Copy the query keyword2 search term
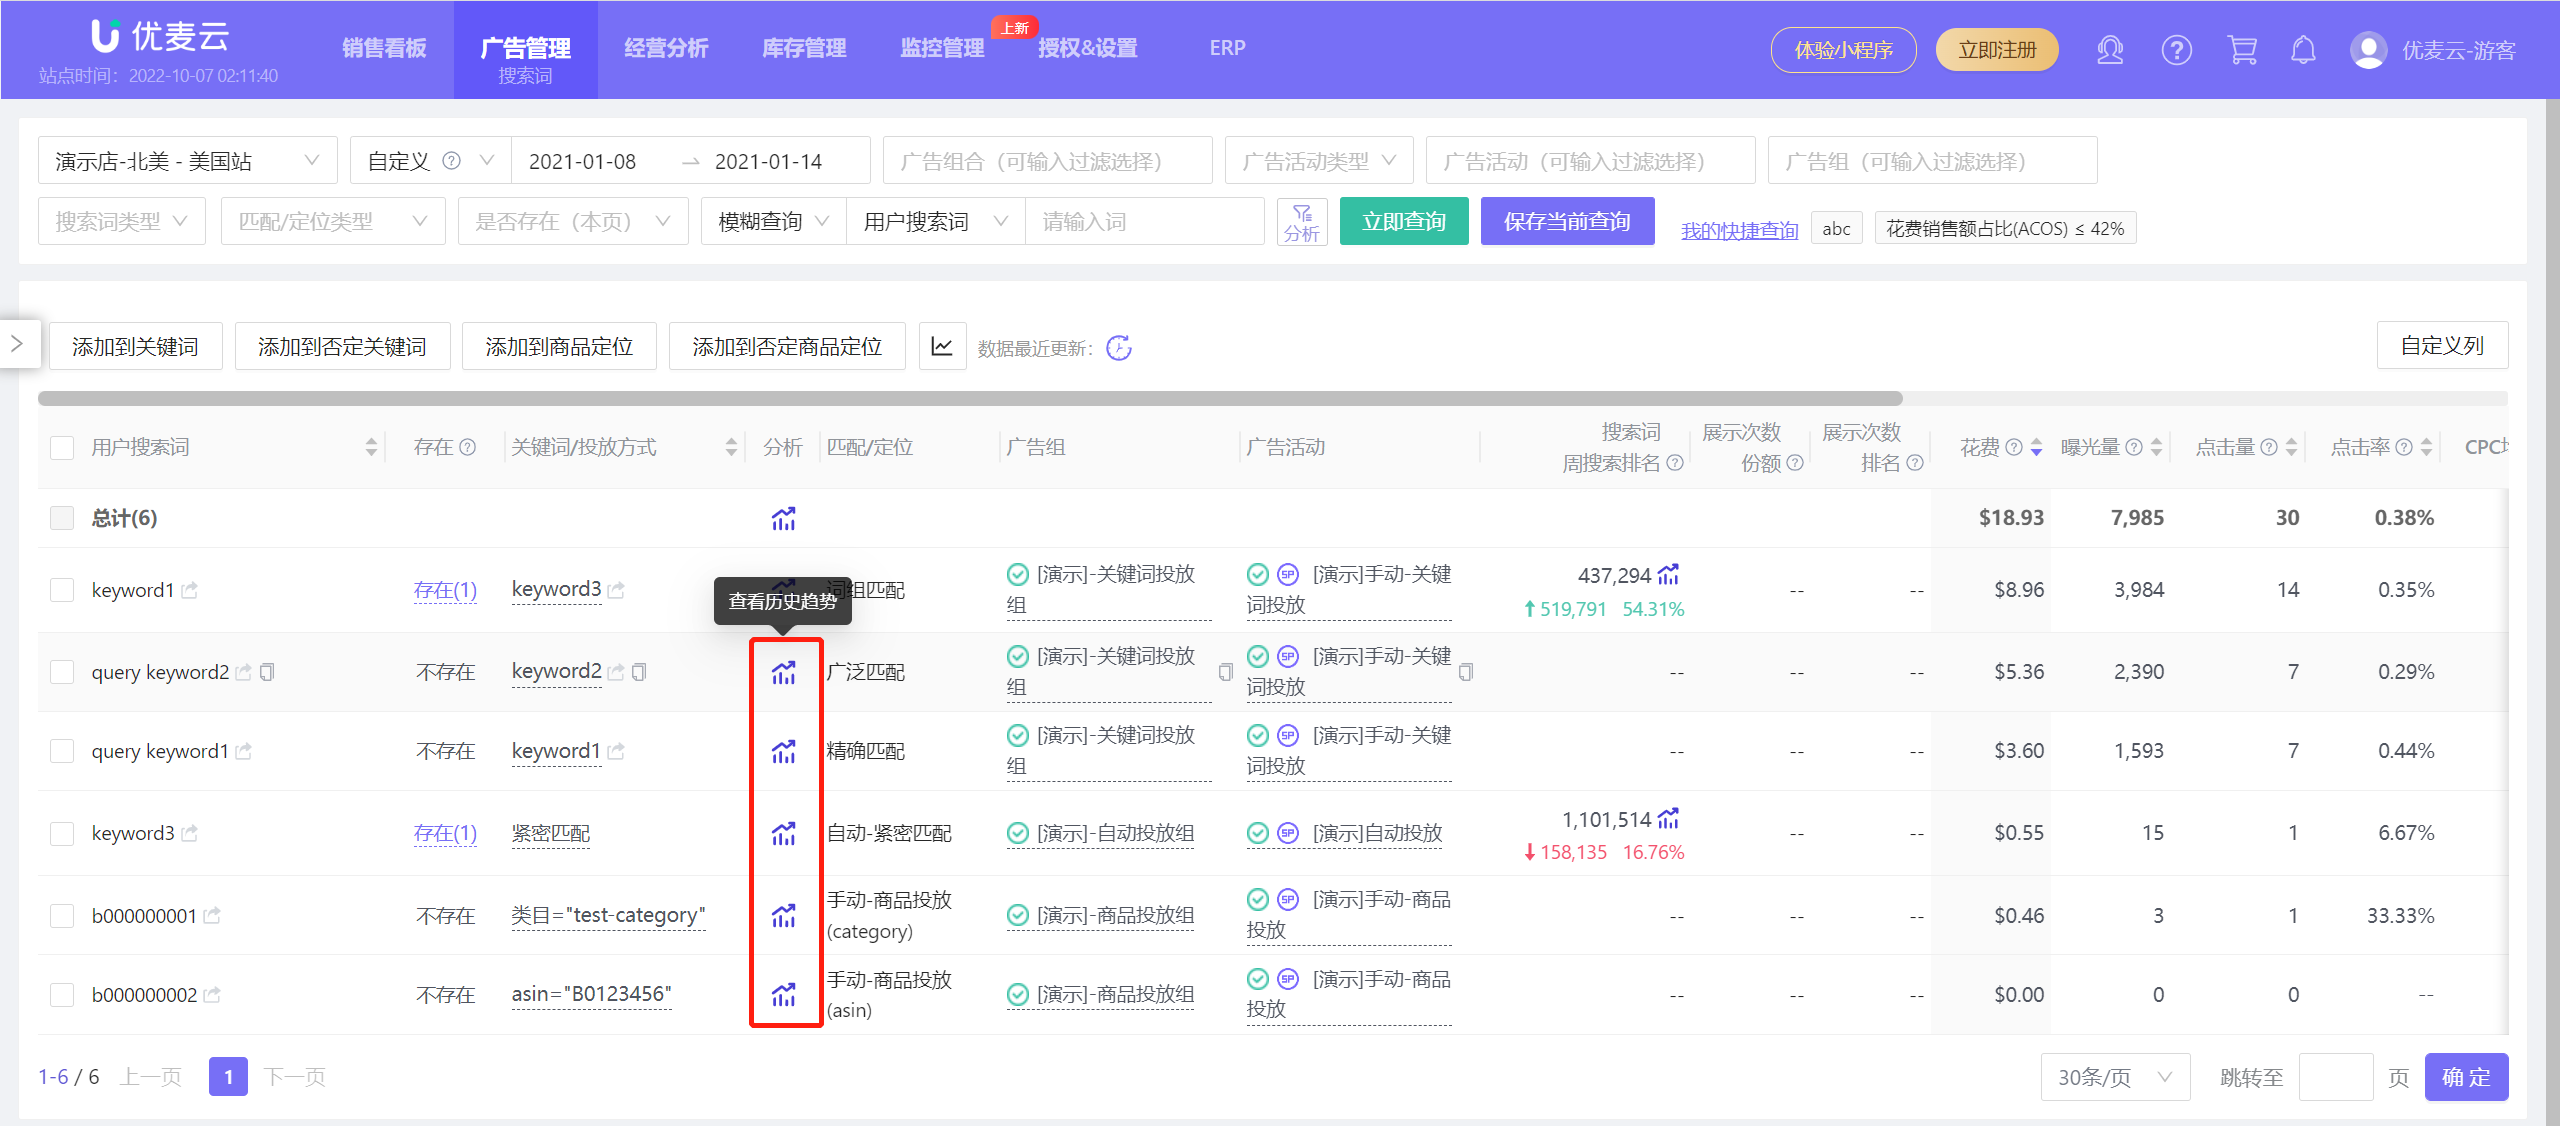The image size is (2560, 1126). click(267, 672)
